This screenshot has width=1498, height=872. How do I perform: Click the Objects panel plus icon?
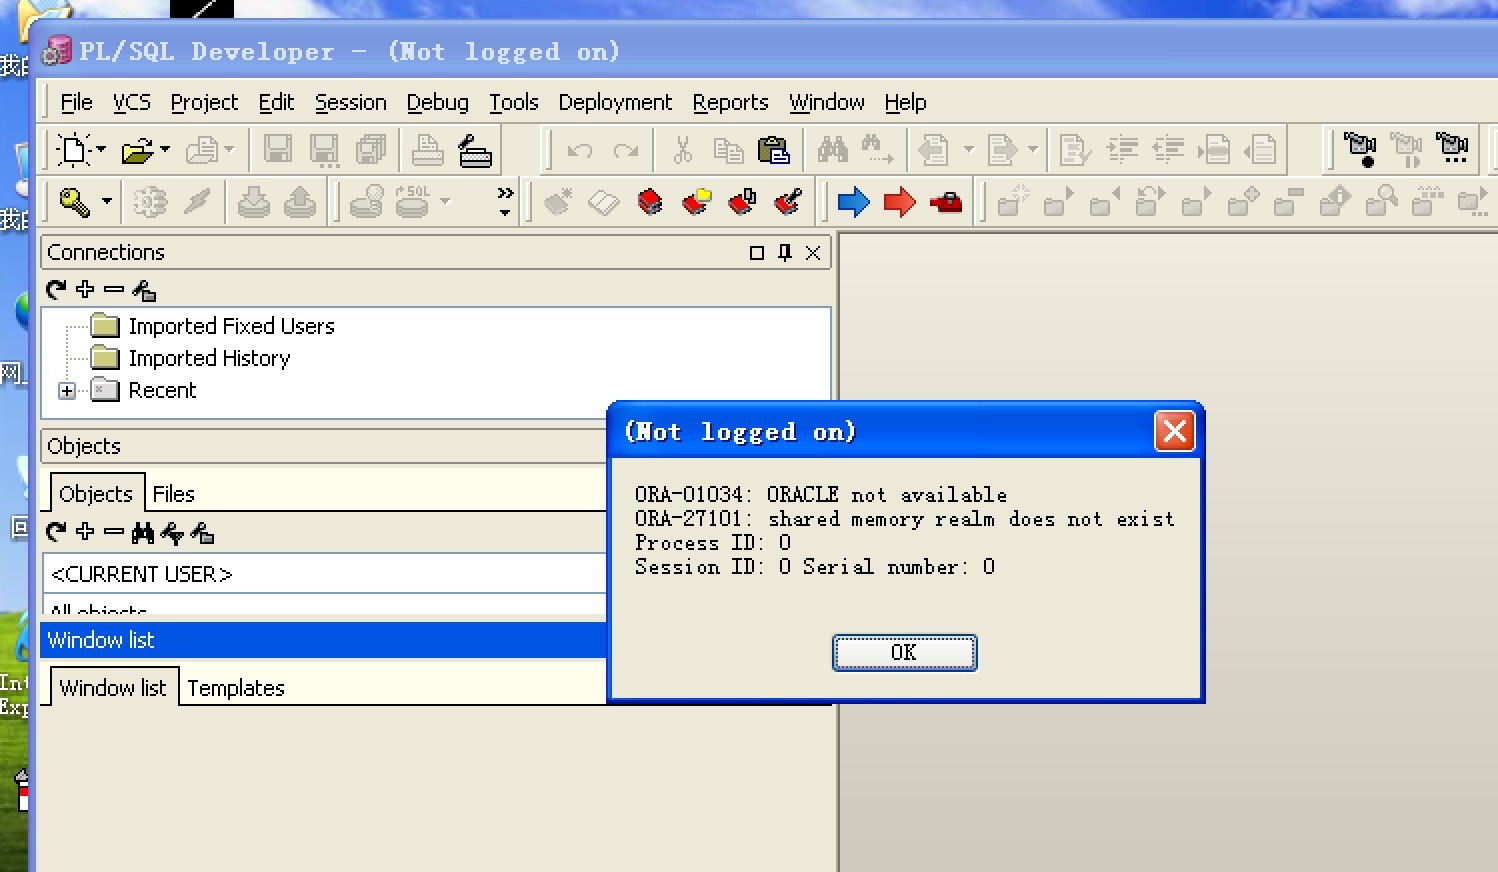85,531
